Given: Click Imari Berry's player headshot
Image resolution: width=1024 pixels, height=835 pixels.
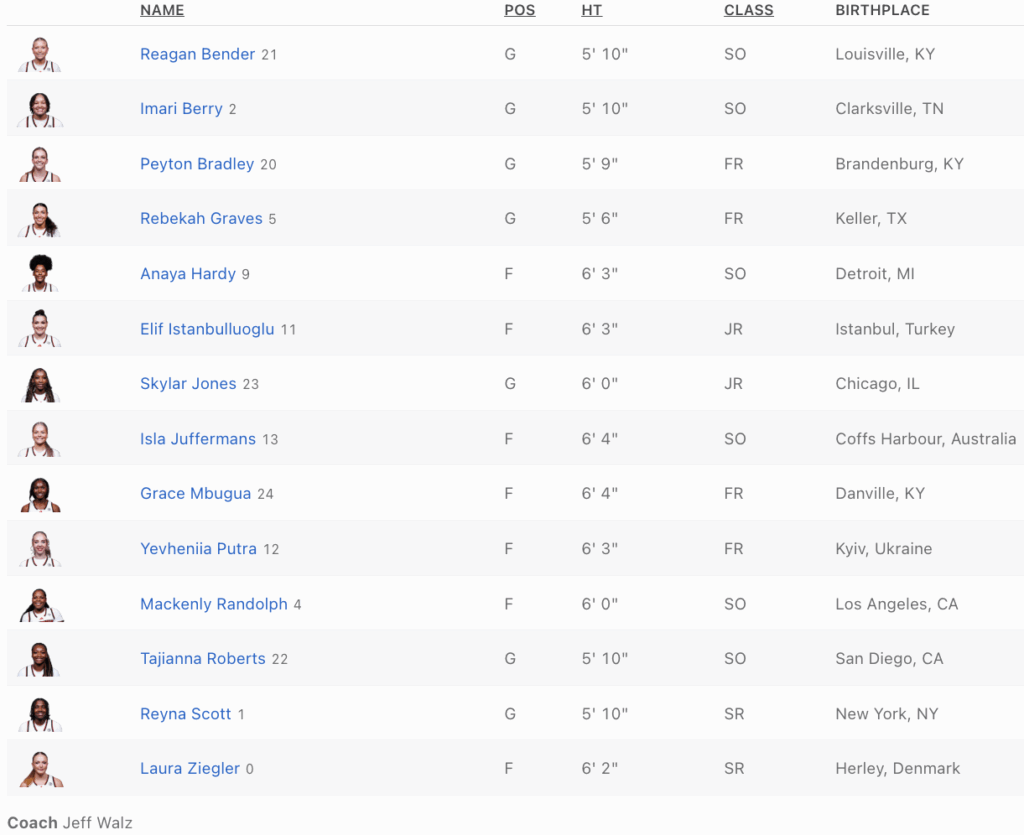Looking at the screenshot, I should tap(40, 110).
